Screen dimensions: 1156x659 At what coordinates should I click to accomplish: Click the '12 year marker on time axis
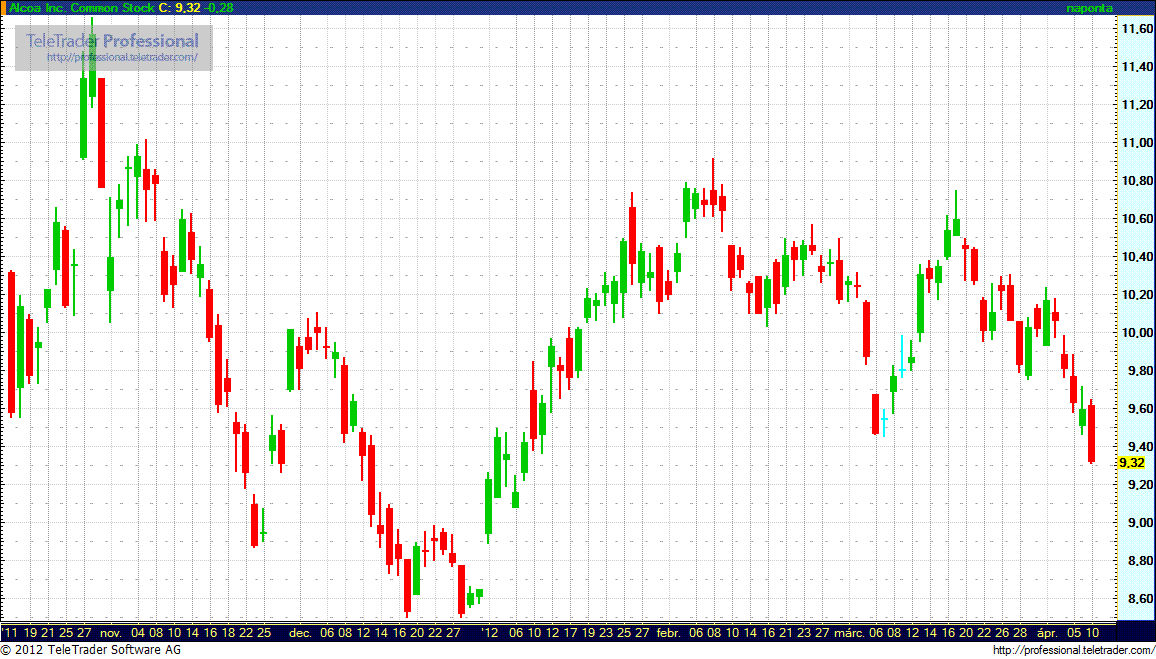[x=489, y=633]
